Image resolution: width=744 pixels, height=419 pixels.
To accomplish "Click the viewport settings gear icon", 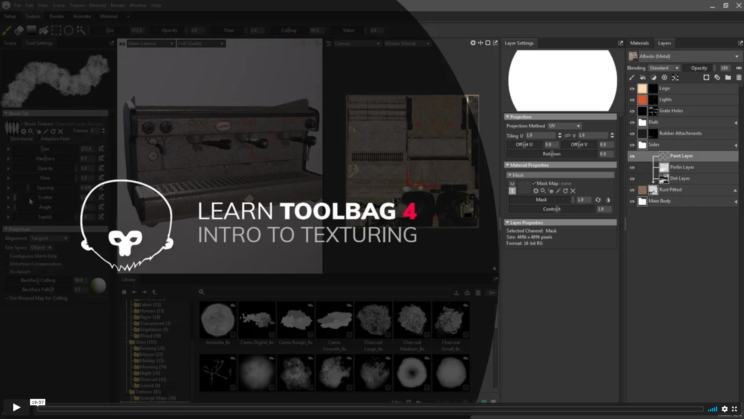I will [473, 43].
